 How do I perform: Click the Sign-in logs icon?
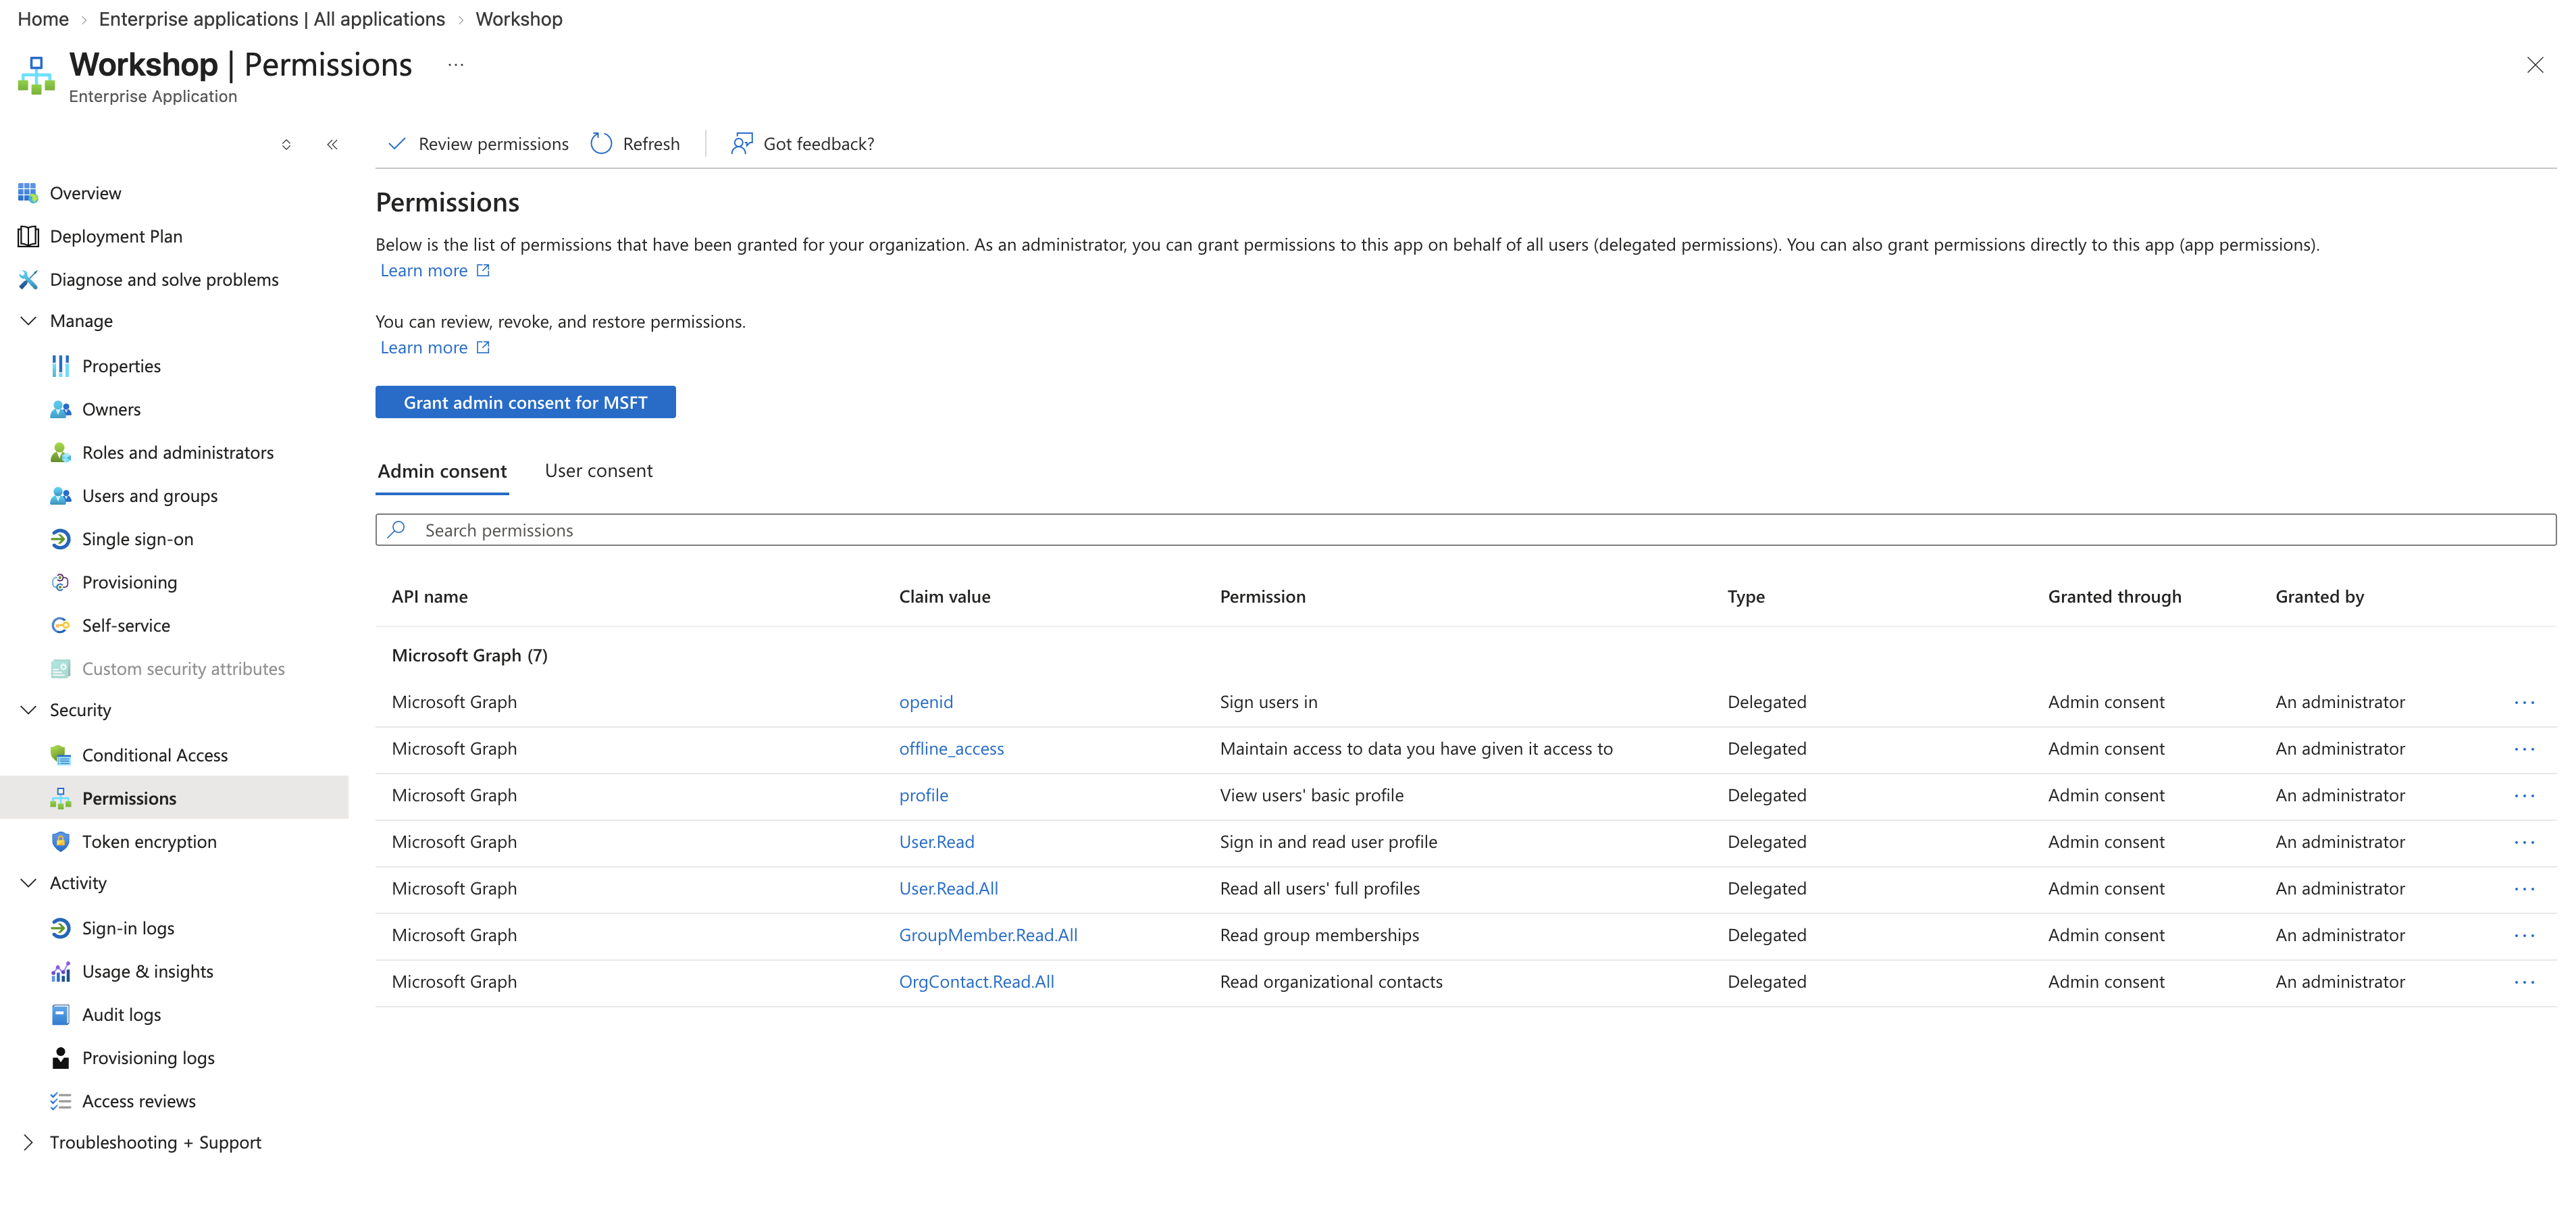tap(61, 928)
